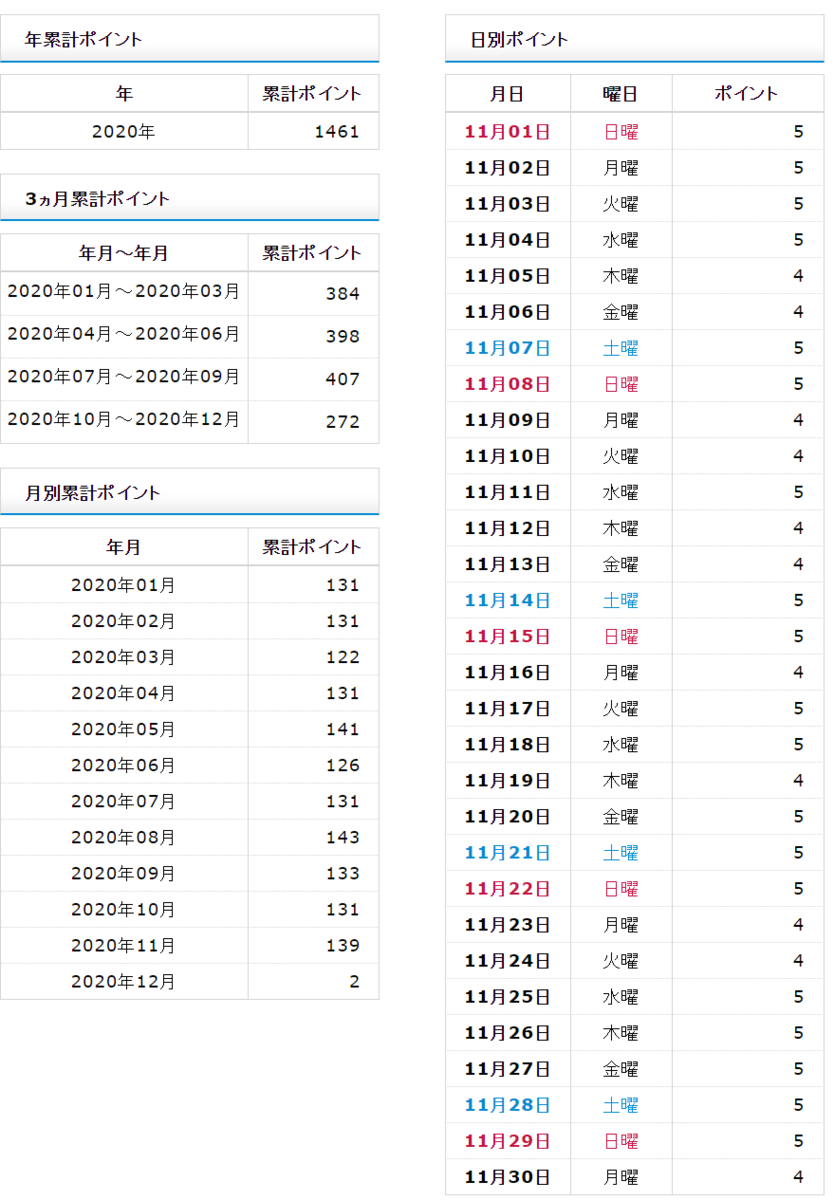The width and height of the screenshot is (834, 1200).
Task: Select the 3ヵ月累計ポイント section title
Action: point(69,196)
